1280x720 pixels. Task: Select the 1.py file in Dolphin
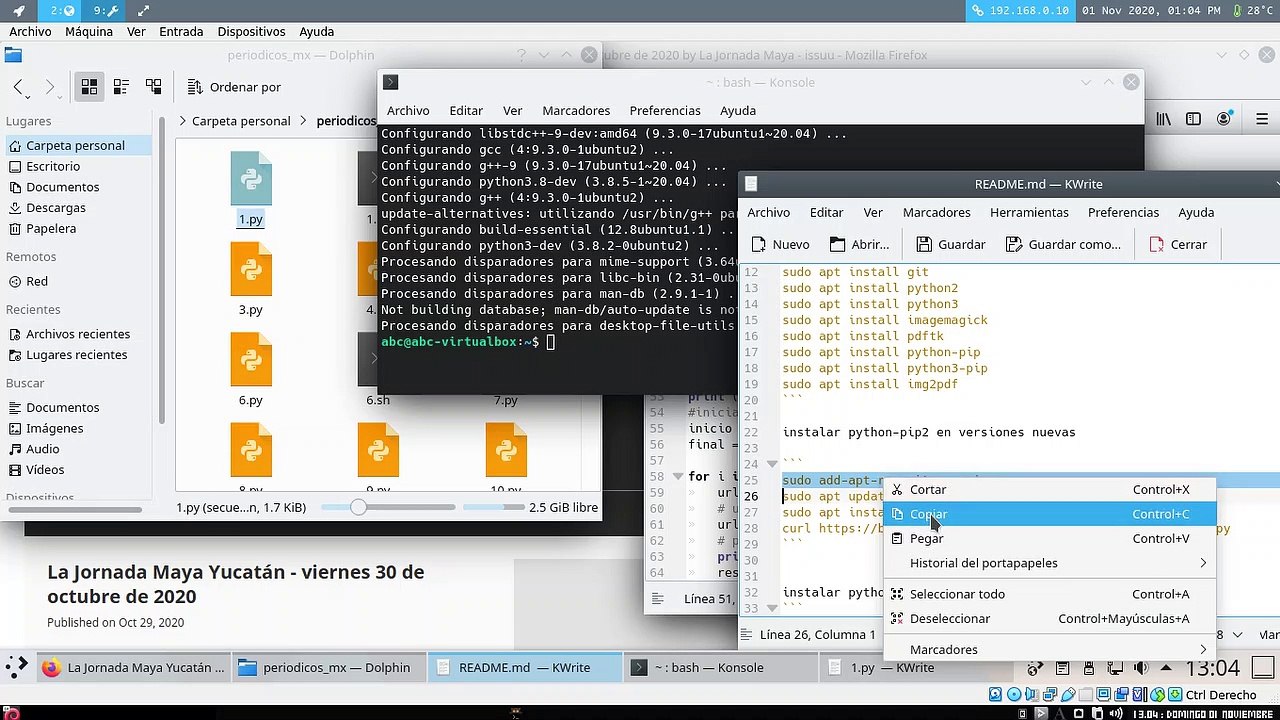[250, 189]
